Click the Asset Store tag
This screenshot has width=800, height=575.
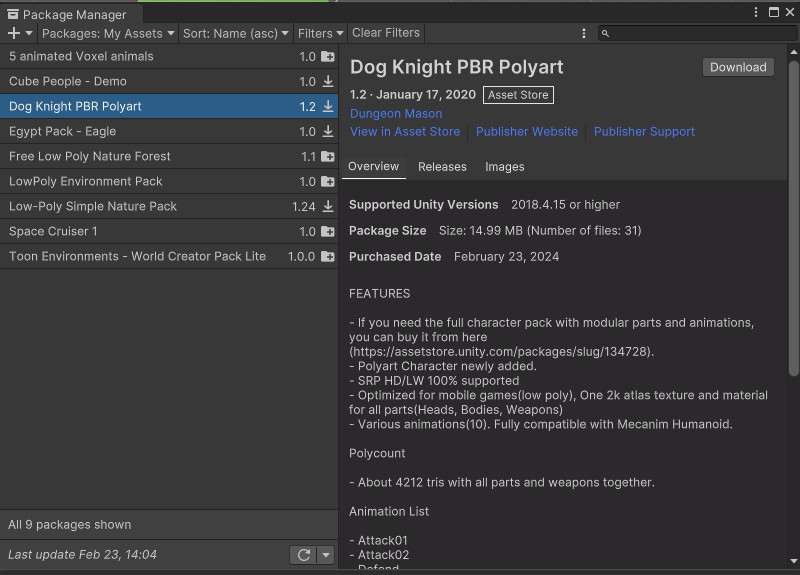(x=518, y=95)
